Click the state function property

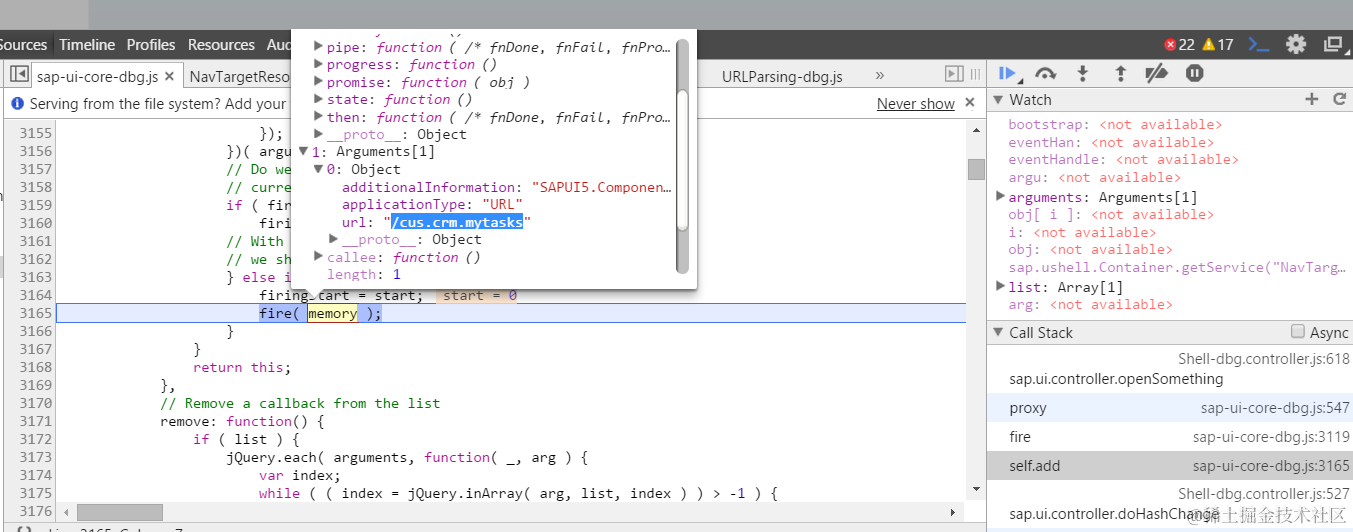tap(400, 99)
